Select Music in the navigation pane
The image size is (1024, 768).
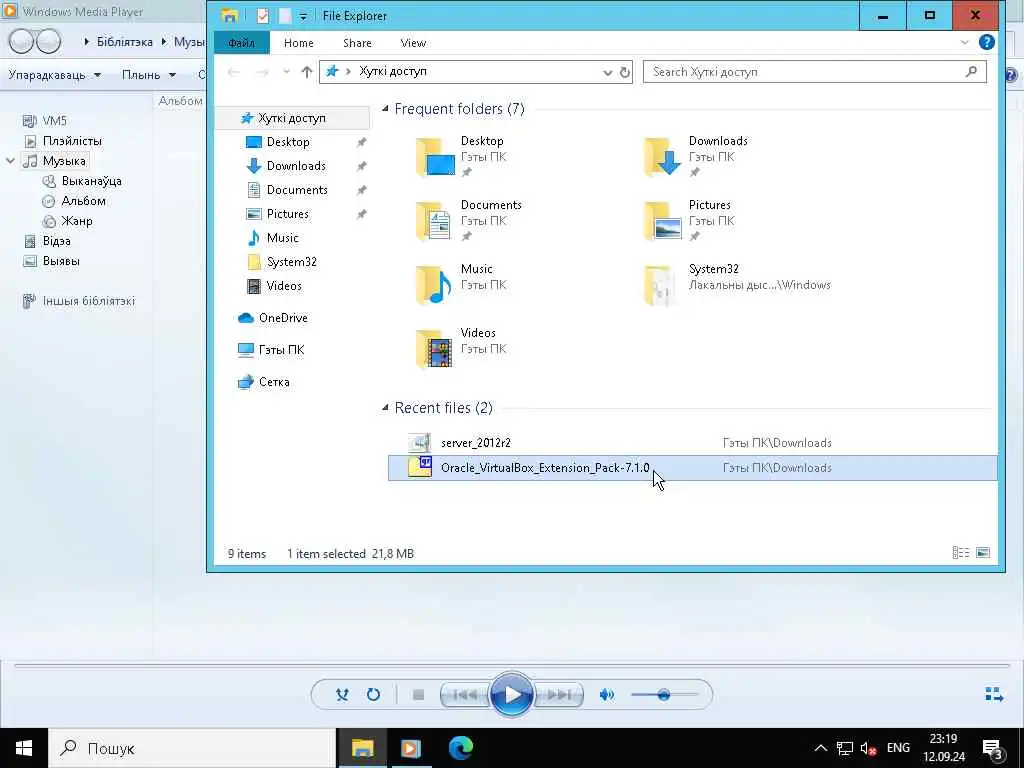282,238
